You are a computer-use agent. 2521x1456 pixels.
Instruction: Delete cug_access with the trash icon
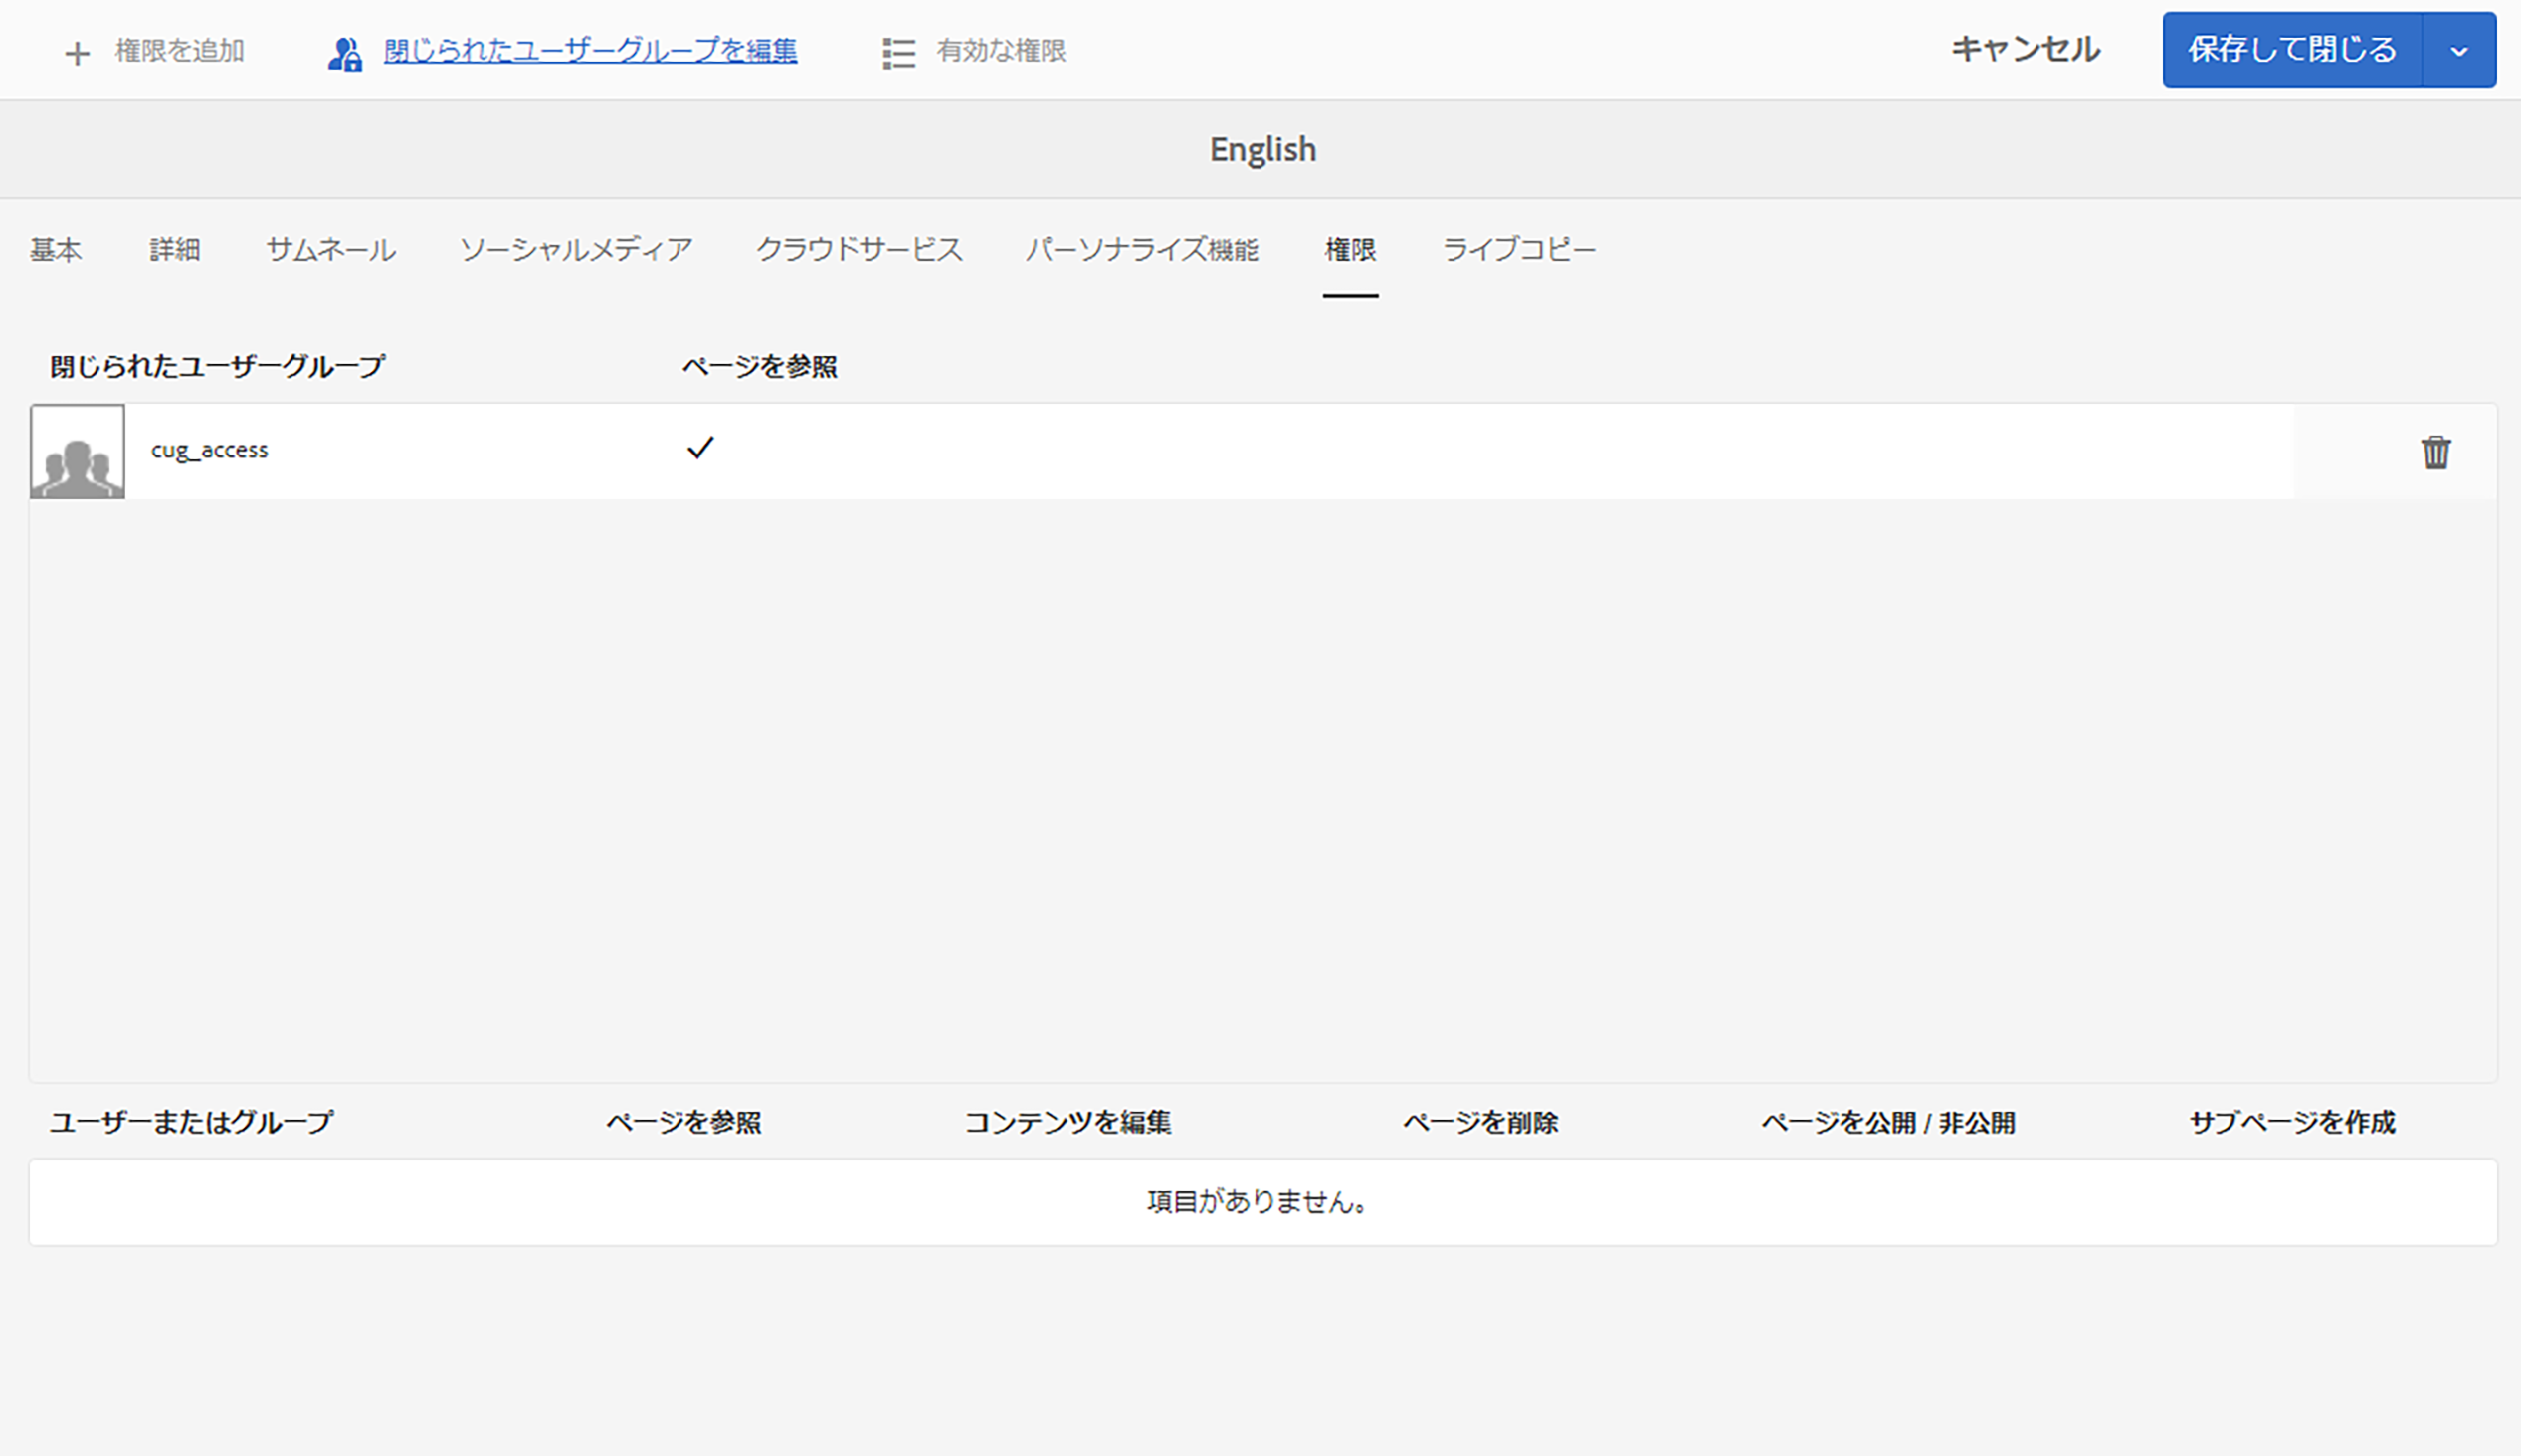pyautogui.click(x=2435, y=452)
